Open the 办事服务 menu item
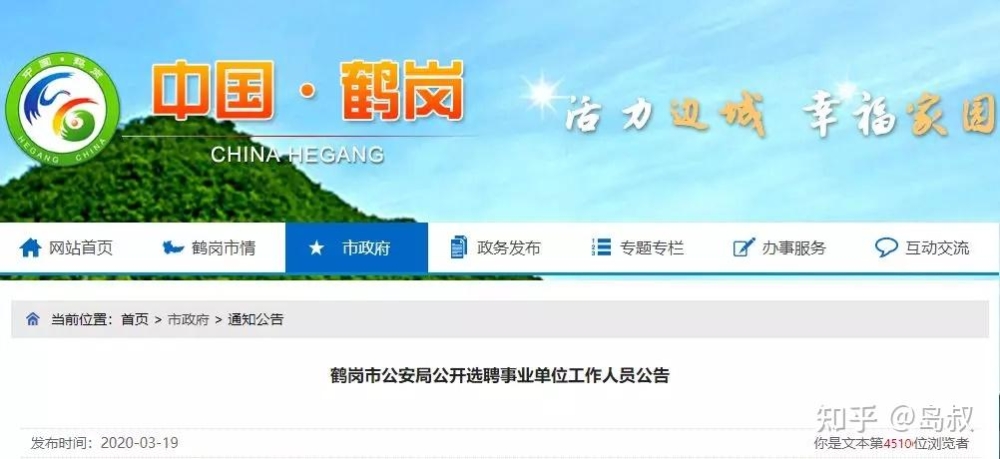This screenshot has width=1000, height=459. [779, 248]
